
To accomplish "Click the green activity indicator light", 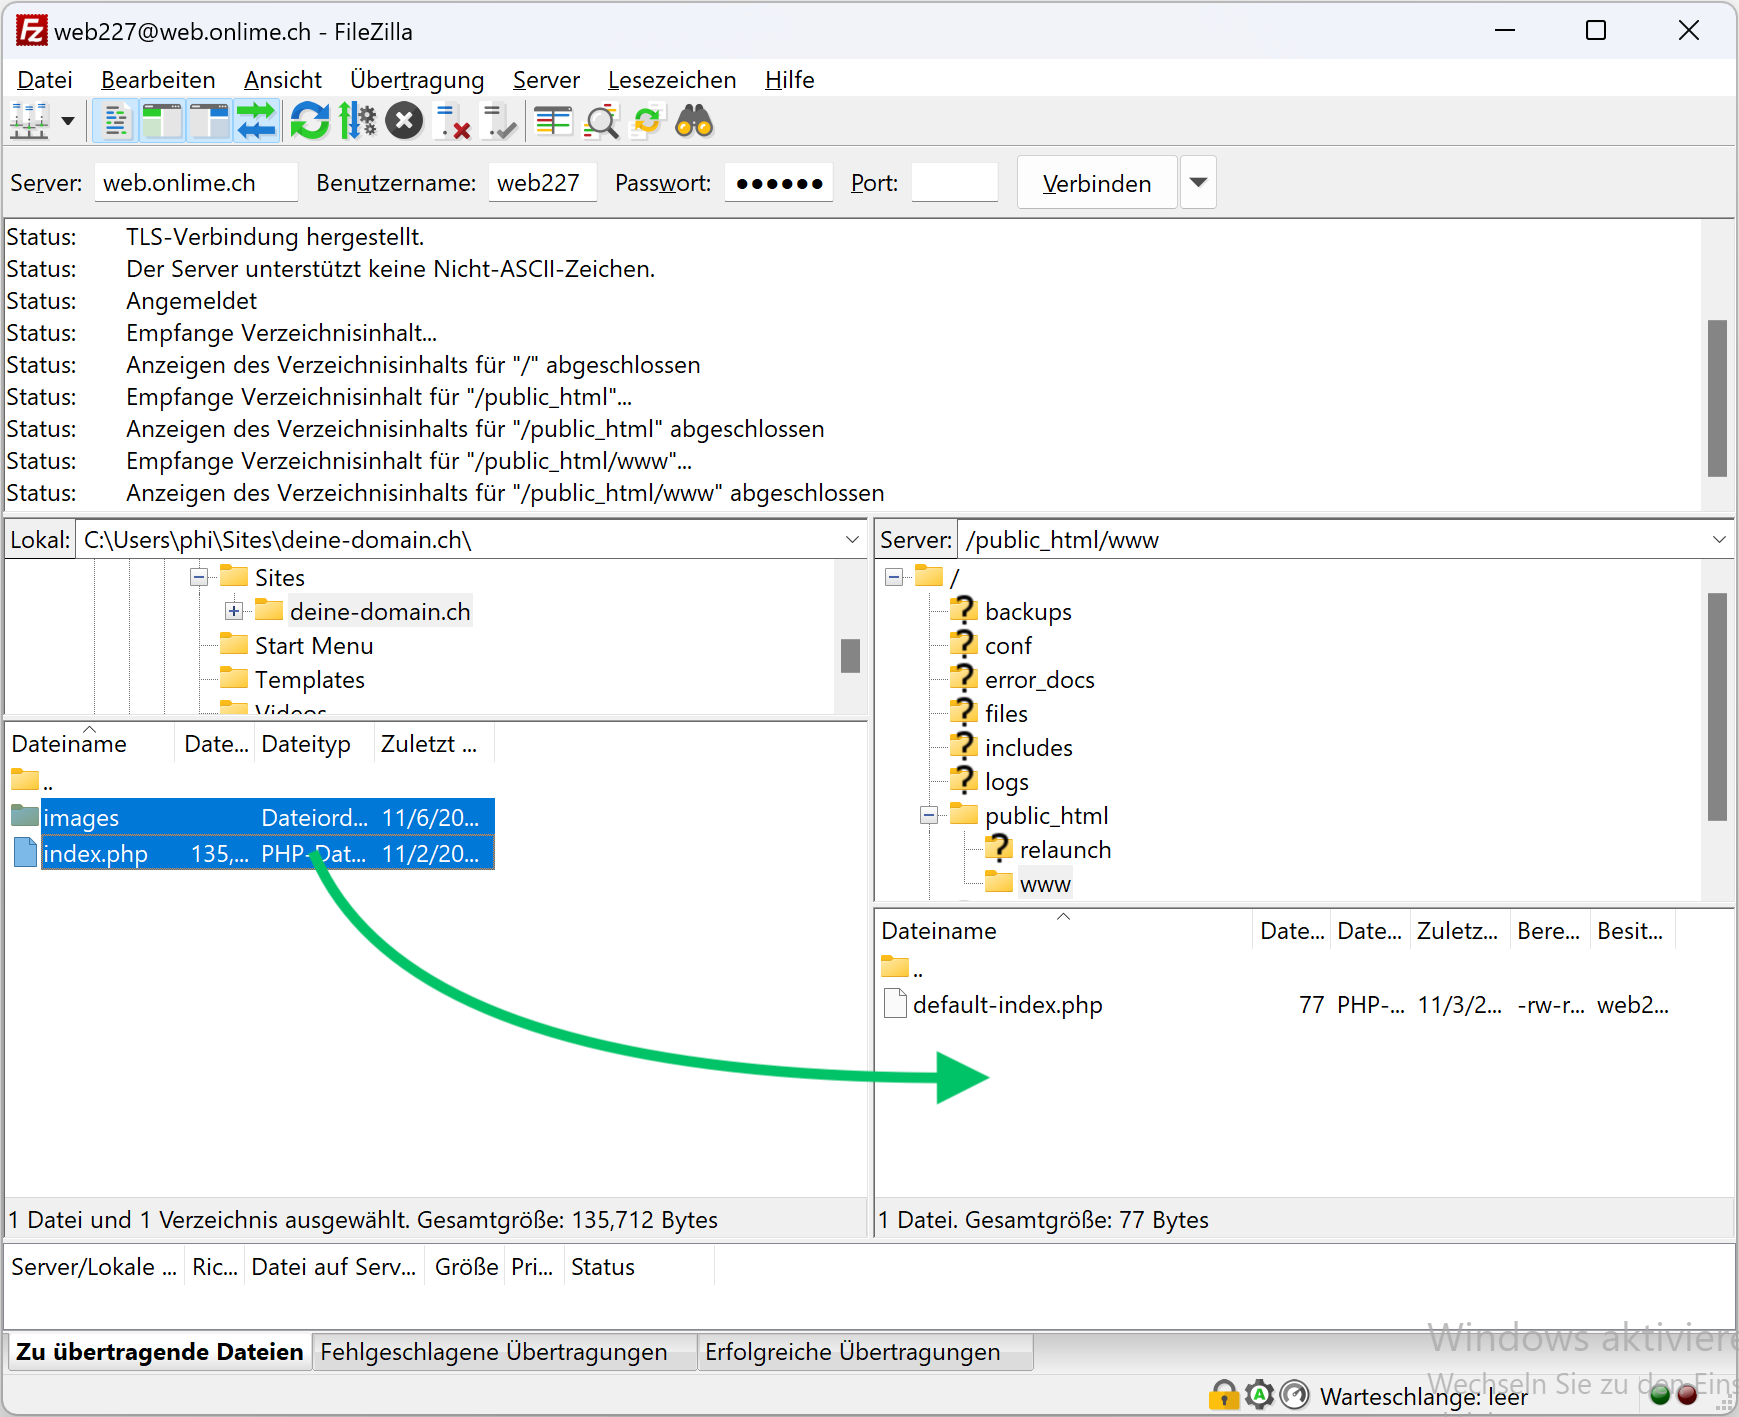I will 1661,1394.
